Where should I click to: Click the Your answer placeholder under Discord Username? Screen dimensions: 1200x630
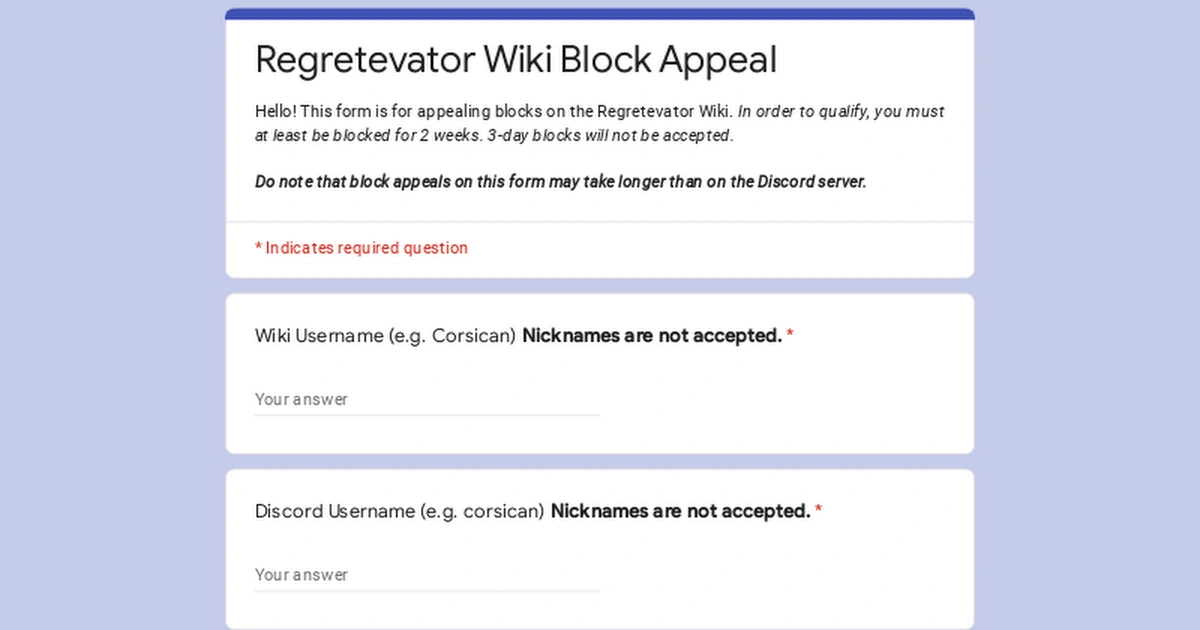click(x=302, y=575)
